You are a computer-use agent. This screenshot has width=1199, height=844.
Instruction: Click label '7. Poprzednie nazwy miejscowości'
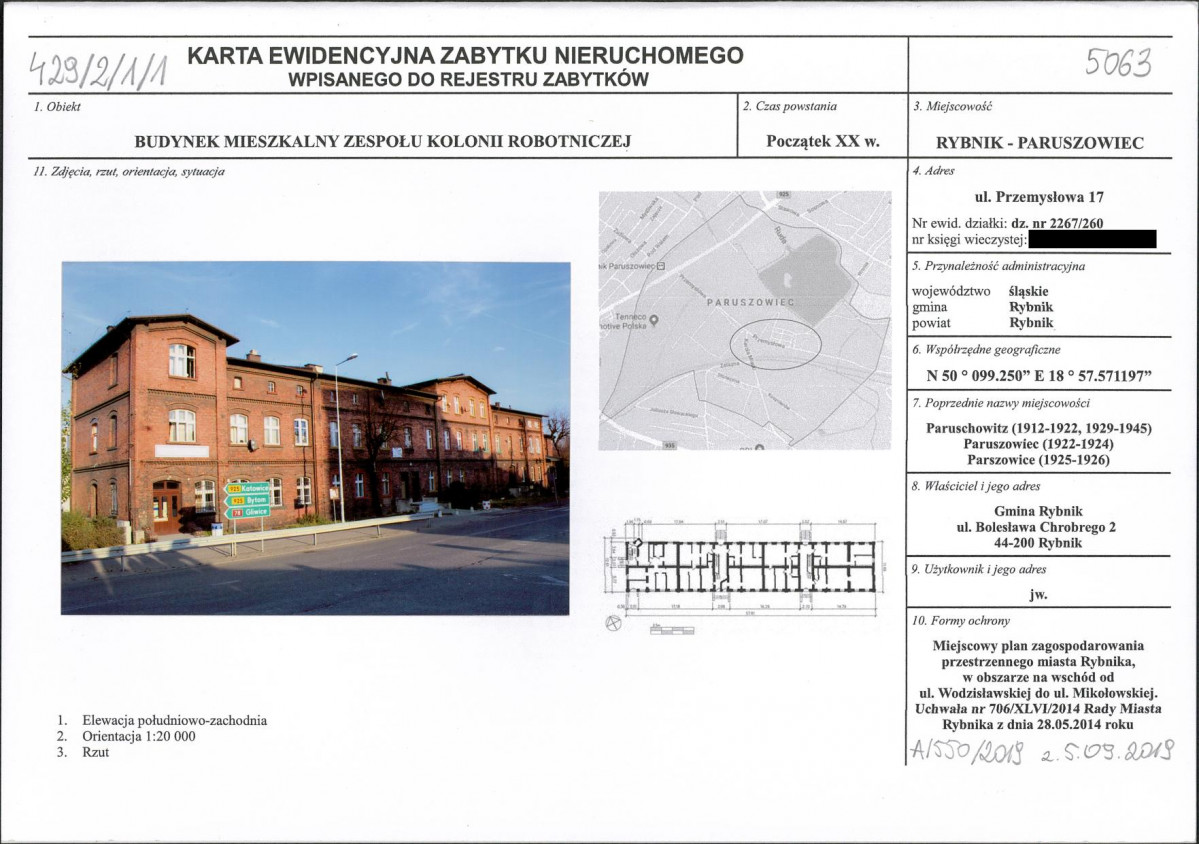1001,403
